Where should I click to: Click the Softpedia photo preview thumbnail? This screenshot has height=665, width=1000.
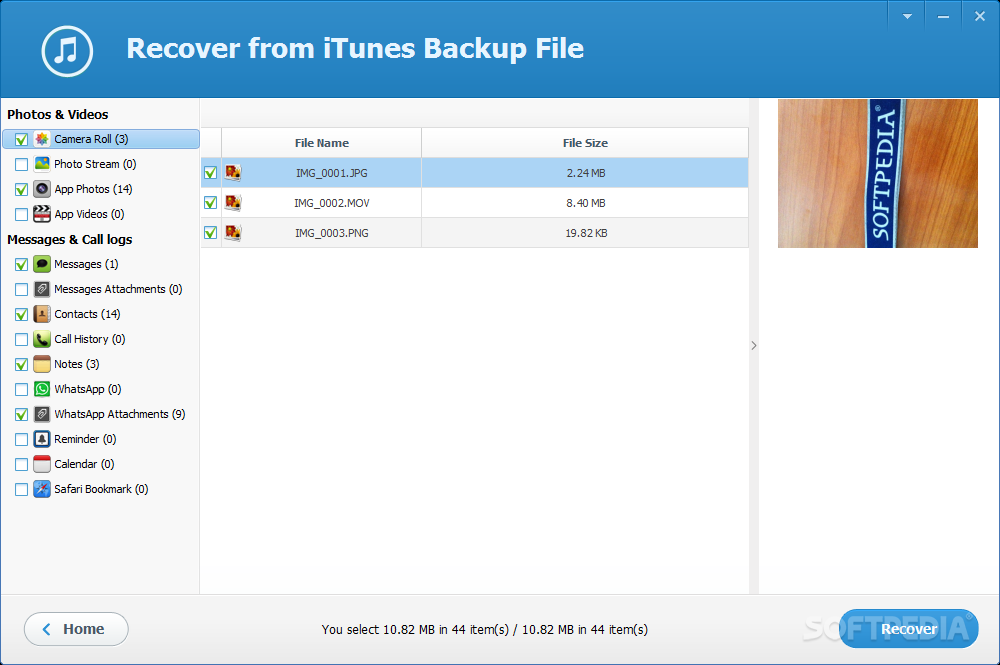pyautogui.click(x=878, y=173)
